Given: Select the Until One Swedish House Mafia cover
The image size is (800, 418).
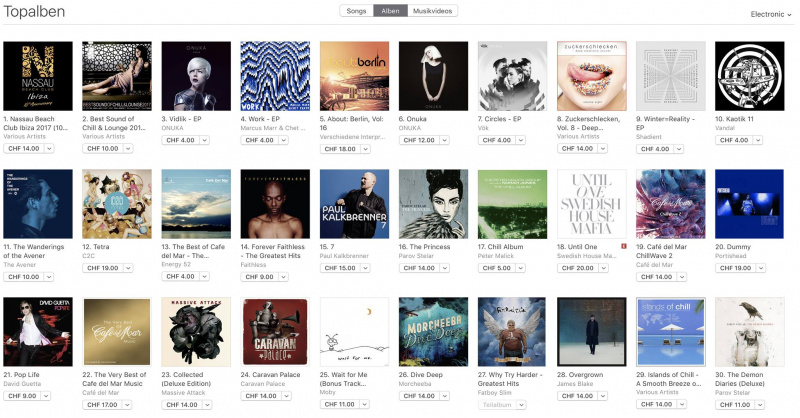Looking at the screenshot, I should pos(591,204).
